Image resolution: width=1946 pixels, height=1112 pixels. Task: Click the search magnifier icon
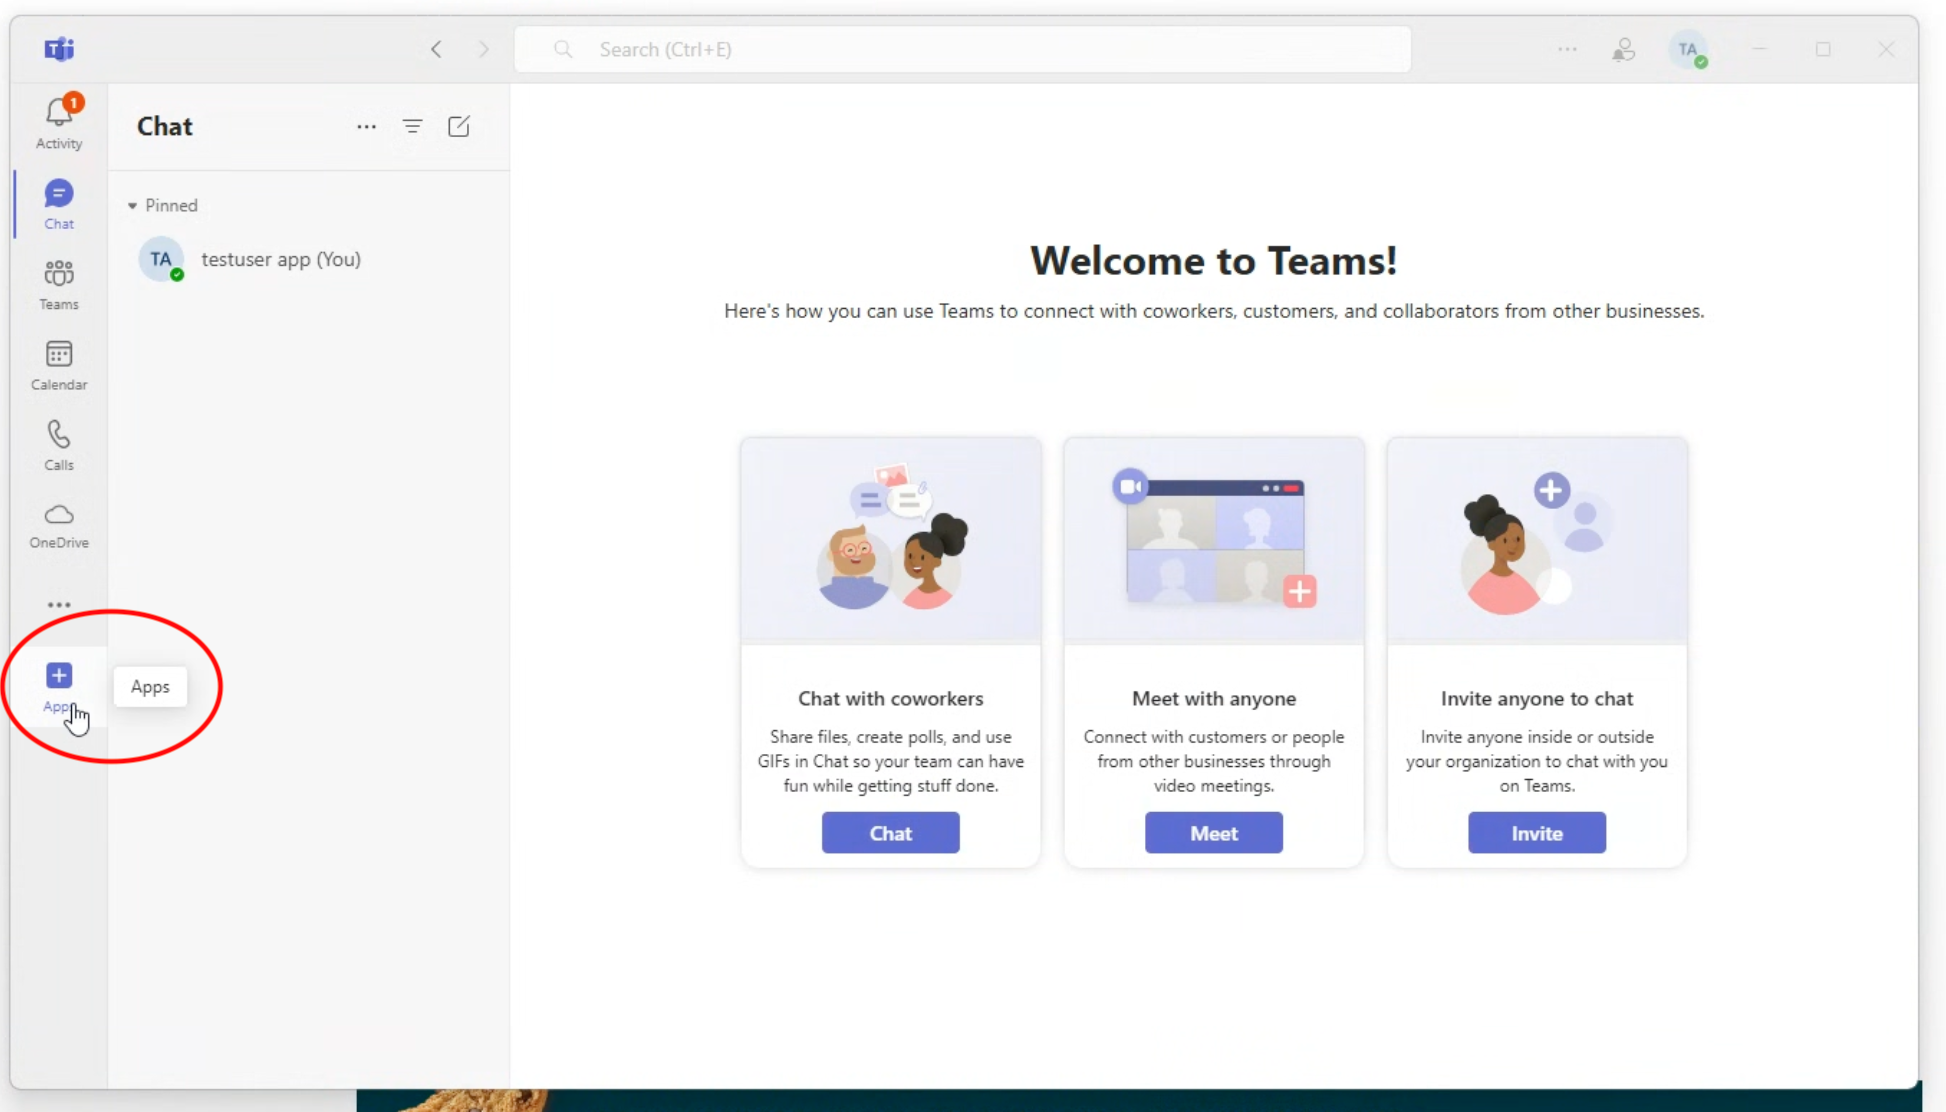[563, 49]
